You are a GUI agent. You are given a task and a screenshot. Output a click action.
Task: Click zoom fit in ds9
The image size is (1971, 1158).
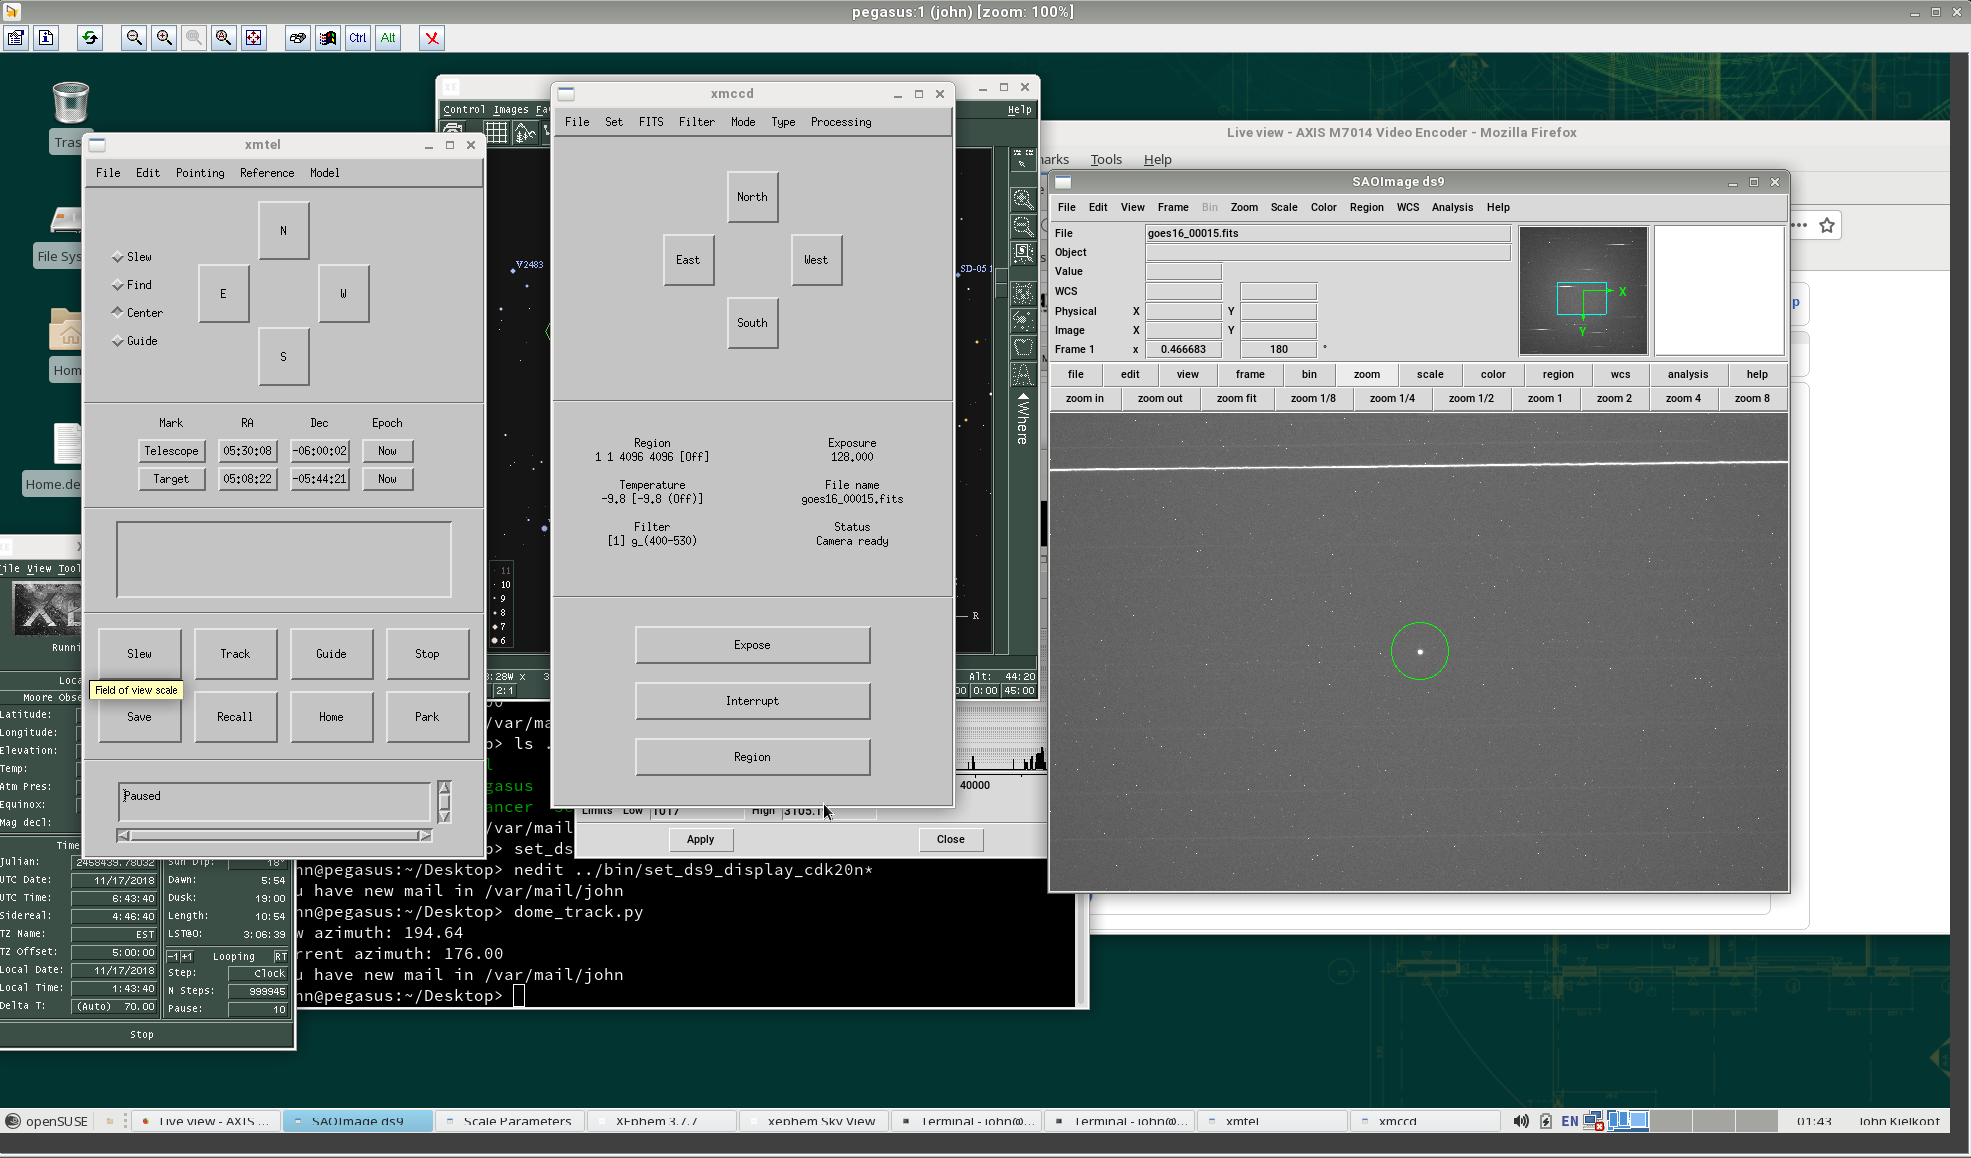coord(1237,398)
